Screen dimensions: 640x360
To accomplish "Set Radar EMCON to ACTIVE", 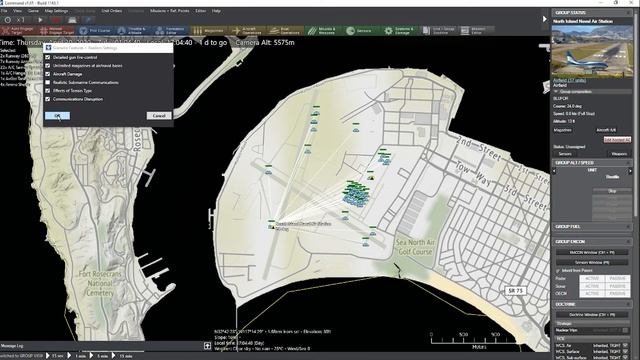I will [x=592, y=278].
